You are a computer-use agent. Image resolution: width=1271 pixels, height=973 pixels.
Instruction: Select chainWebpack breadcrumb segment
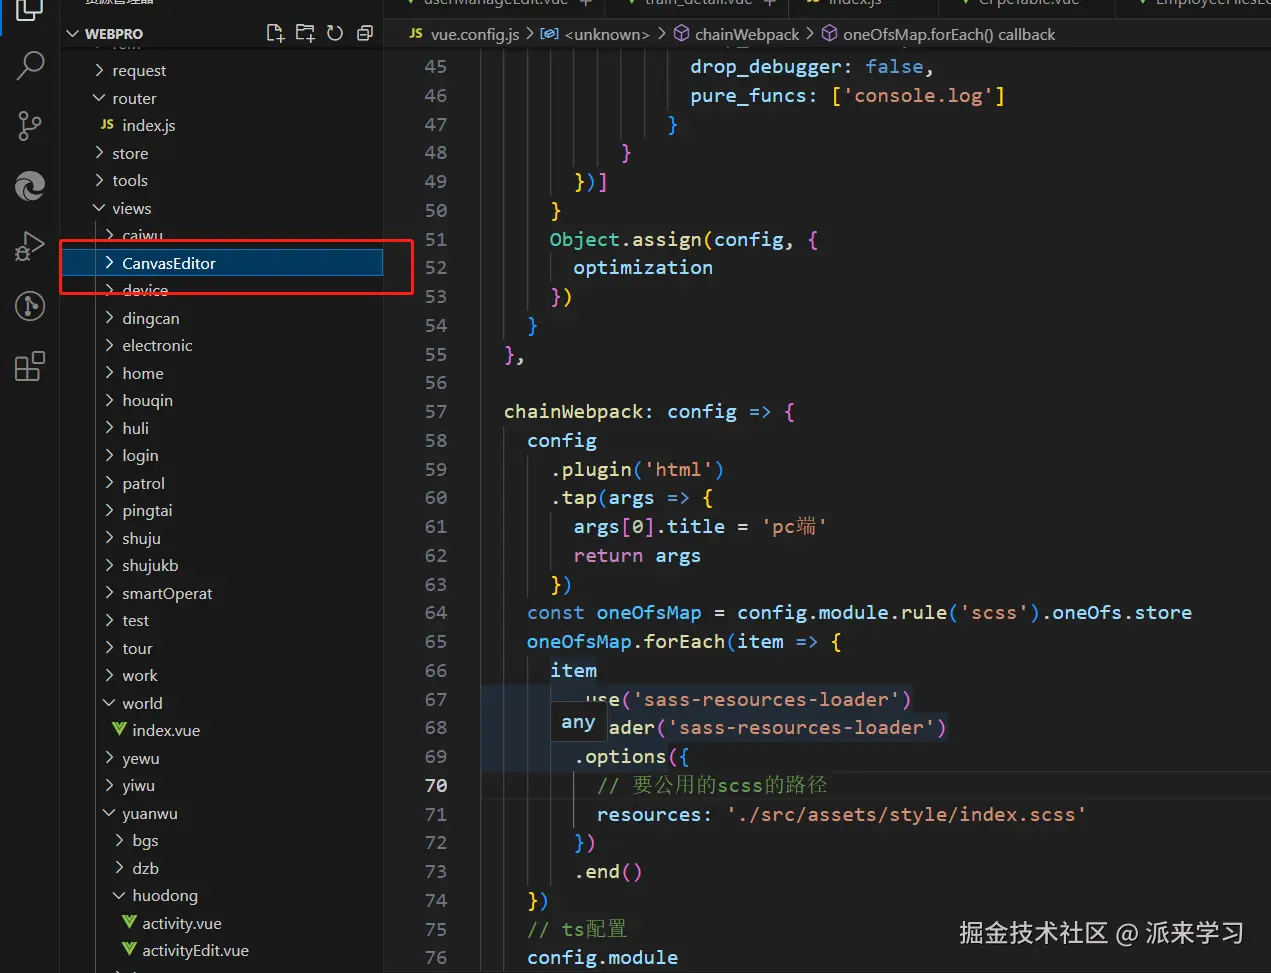pos(747,34)
